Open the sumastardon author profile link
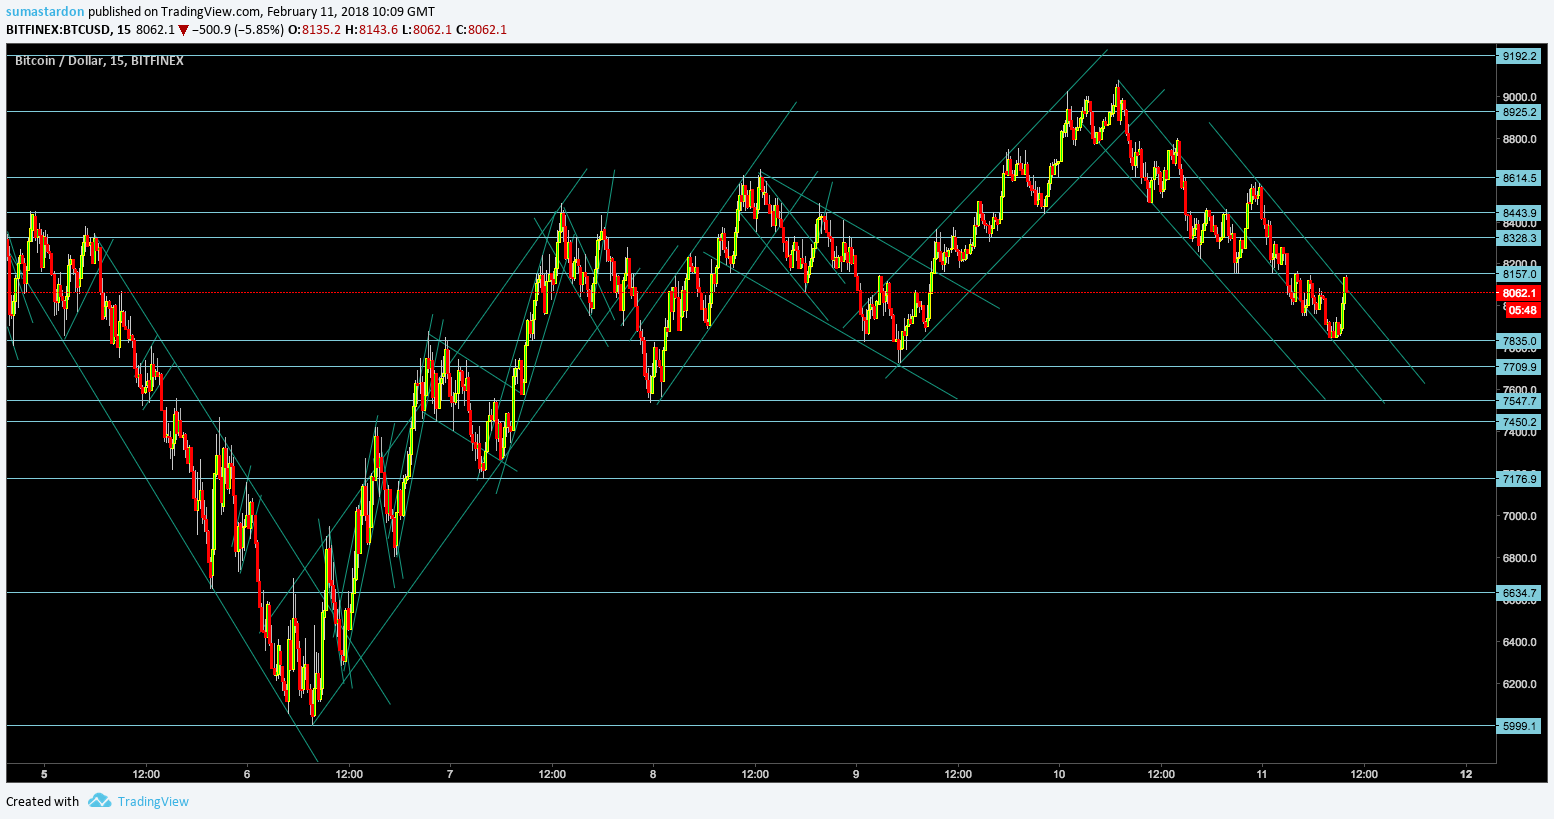This screenshot has width=1554, height=819. (45, 11)
